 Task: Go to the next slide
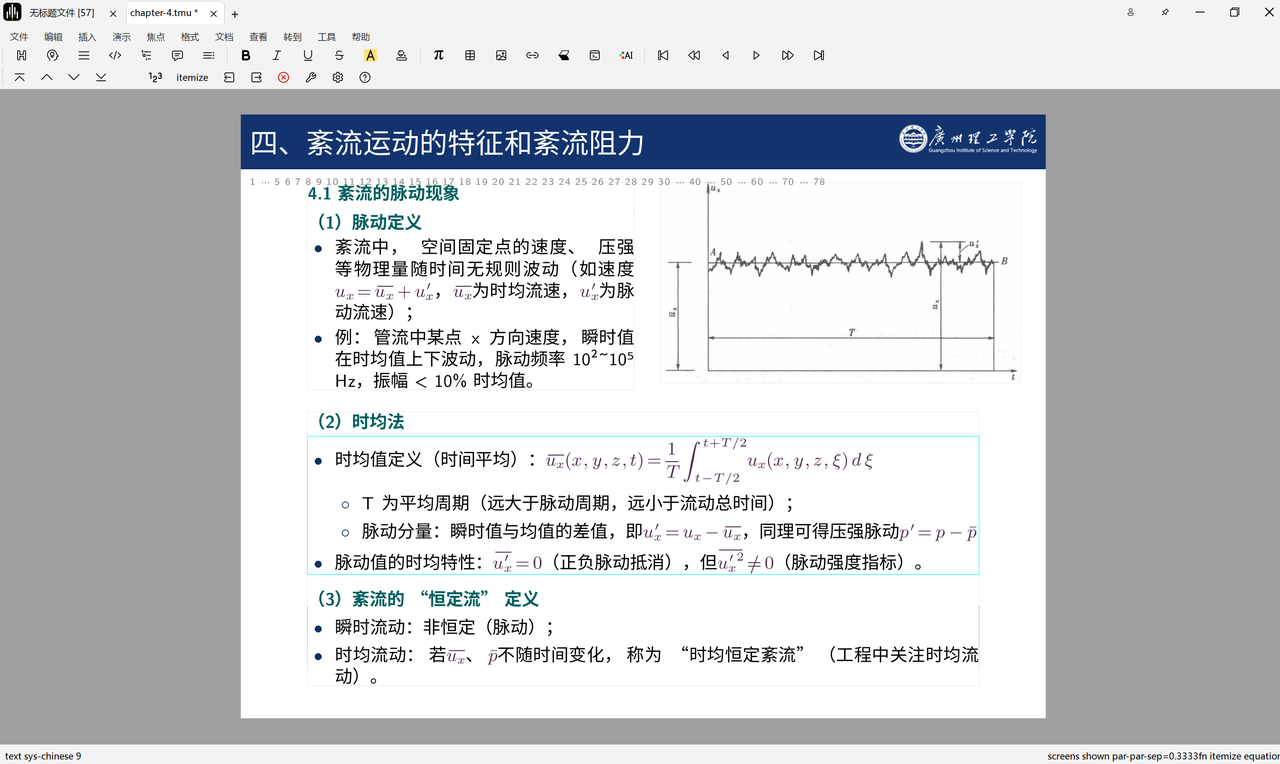click(x=756, y=56)
